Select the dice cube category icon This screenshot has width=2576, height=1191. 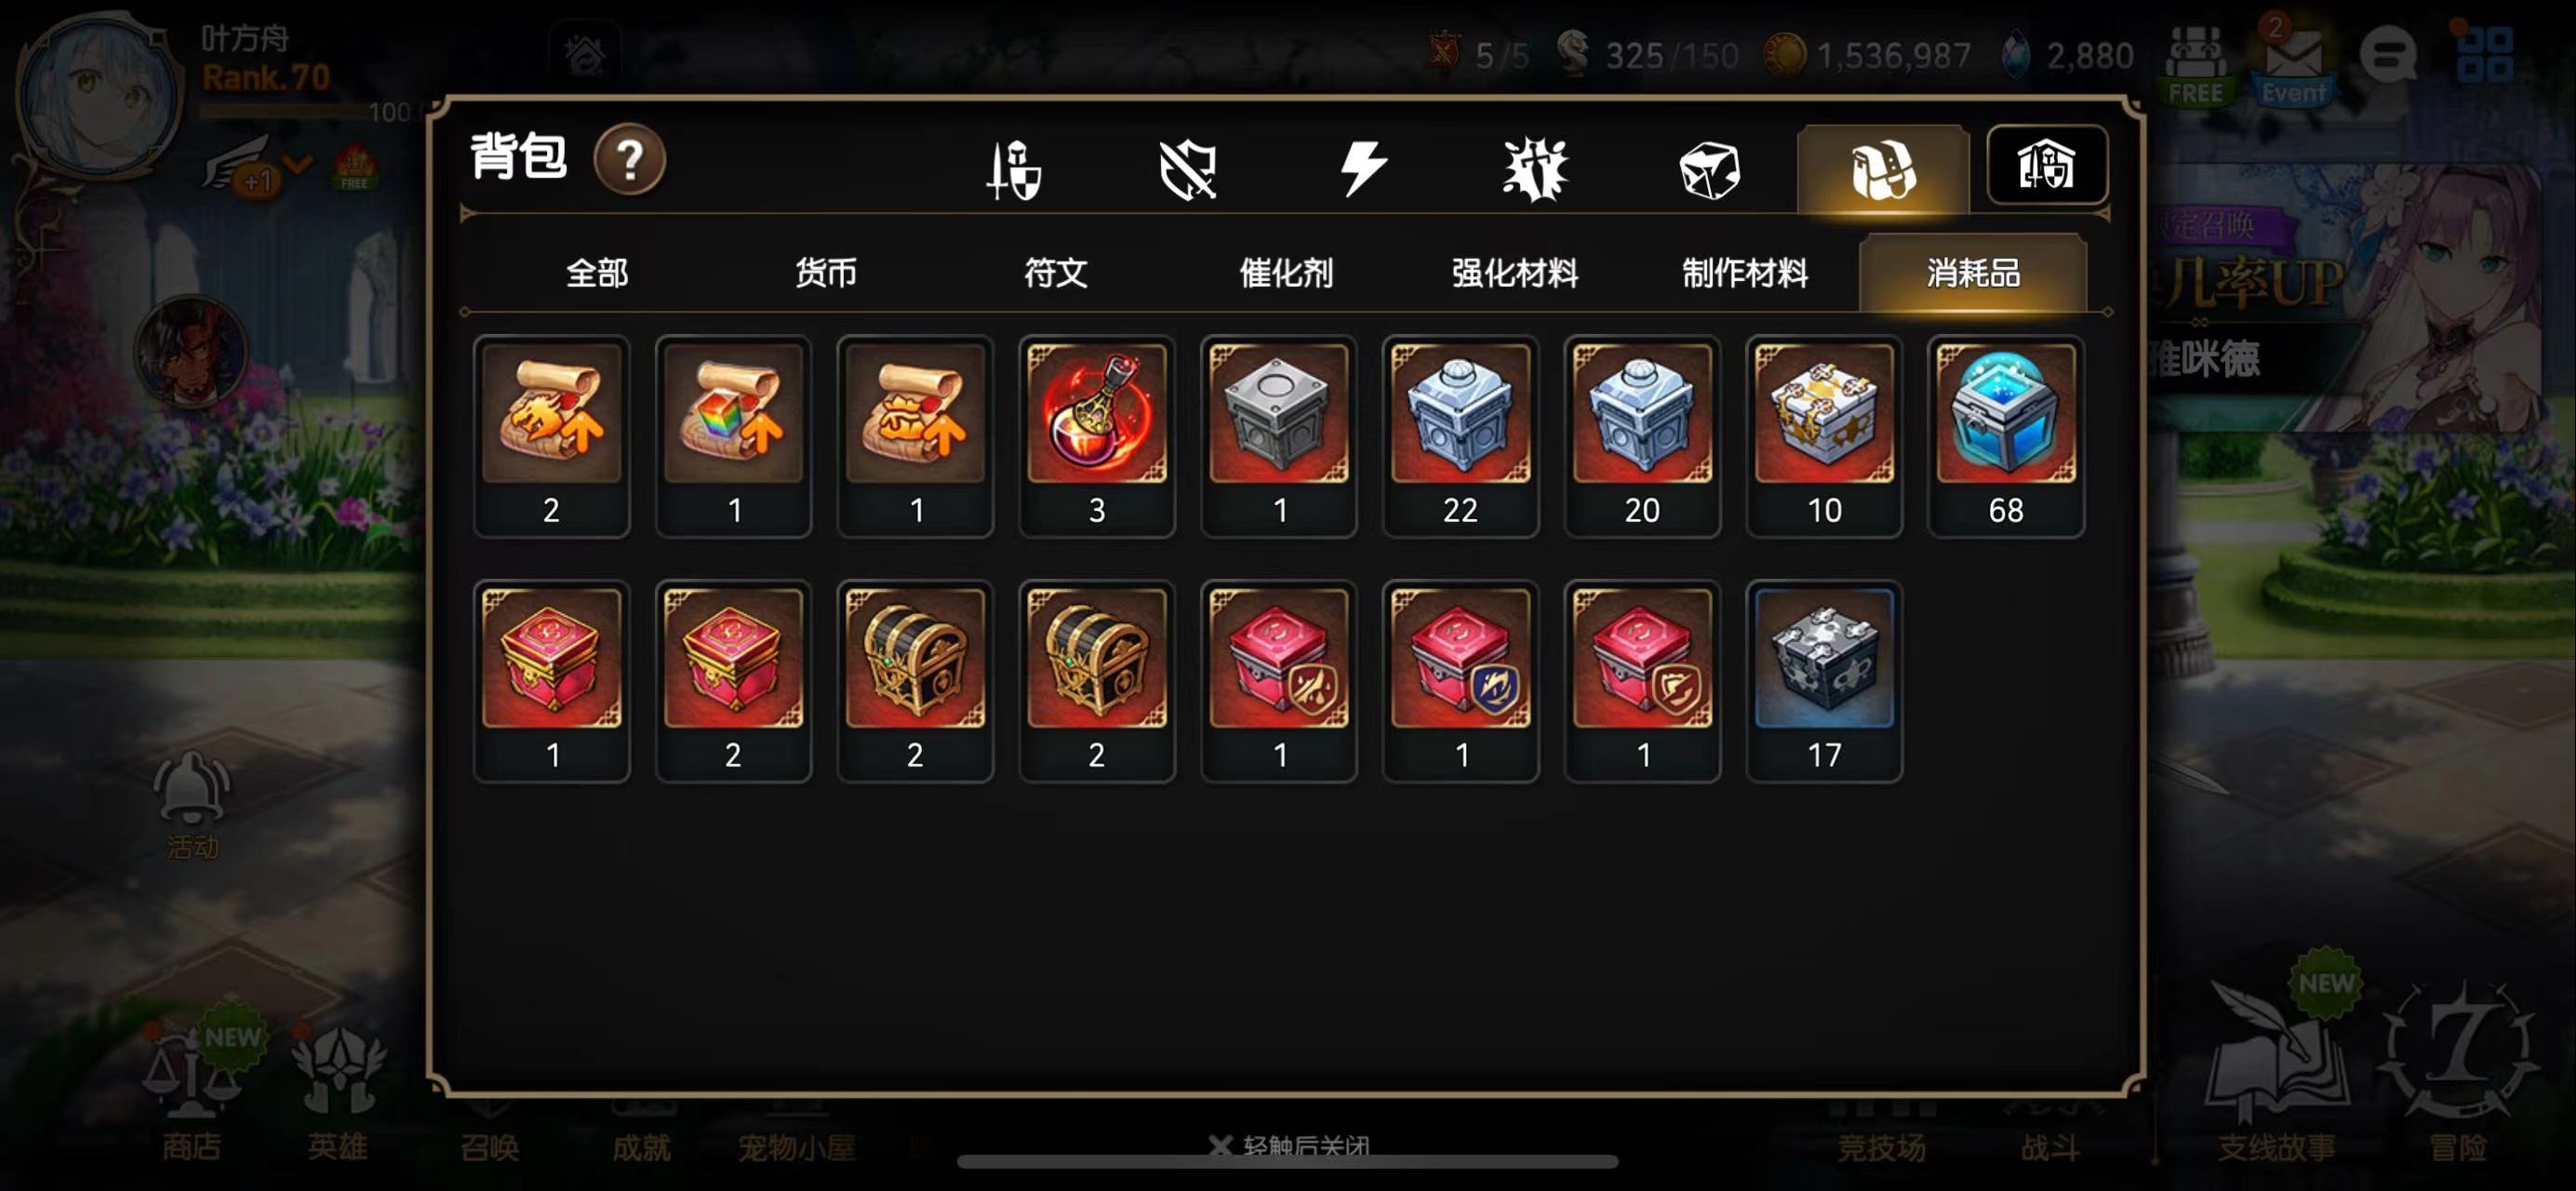1709,170
